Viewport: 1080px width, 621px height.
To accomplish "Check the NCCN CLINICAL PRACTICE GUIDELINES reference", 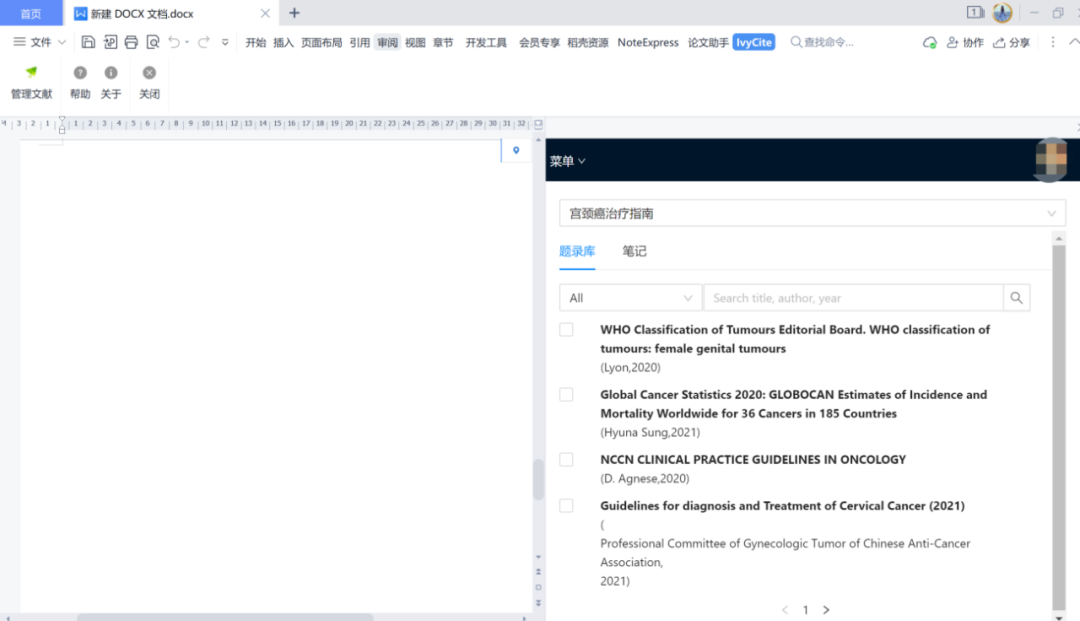I will pyautogui.click(x=566, y=459).
